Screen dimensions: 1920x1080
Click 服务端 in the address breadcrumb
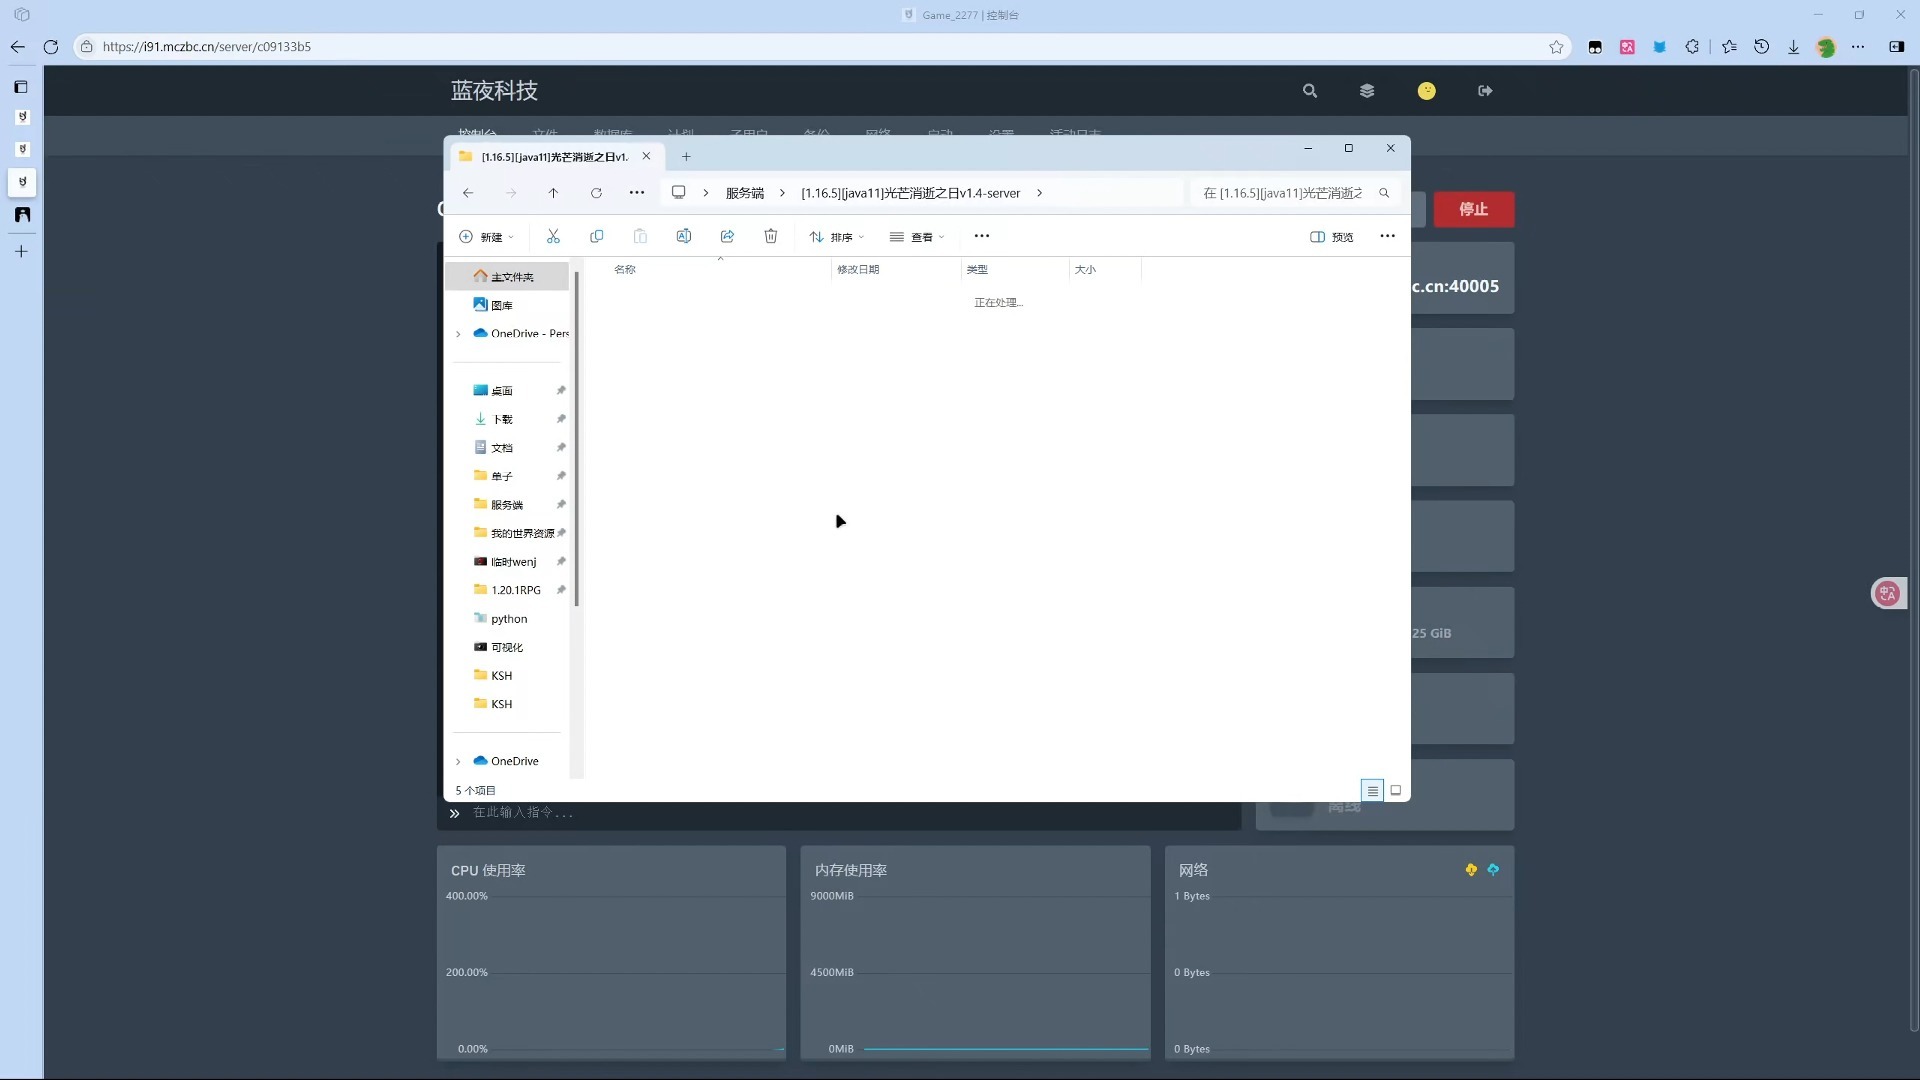tap(745, 193)
